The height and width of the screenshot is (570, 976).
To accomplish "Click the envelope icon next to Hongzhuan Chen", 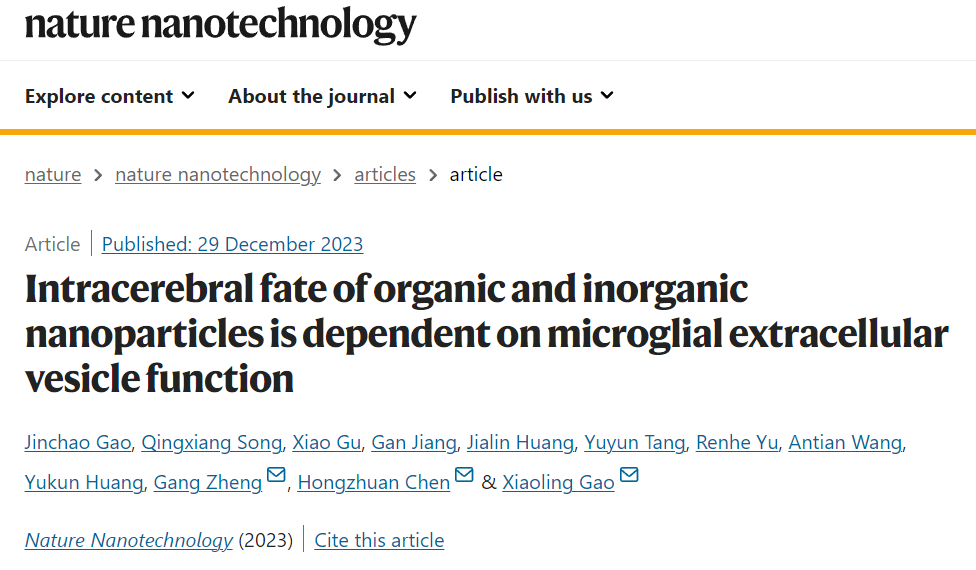I will 464,475.
